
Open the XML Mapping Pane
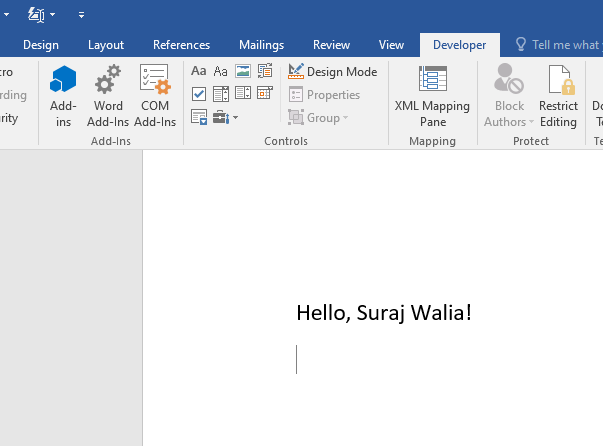click(432, 96)
